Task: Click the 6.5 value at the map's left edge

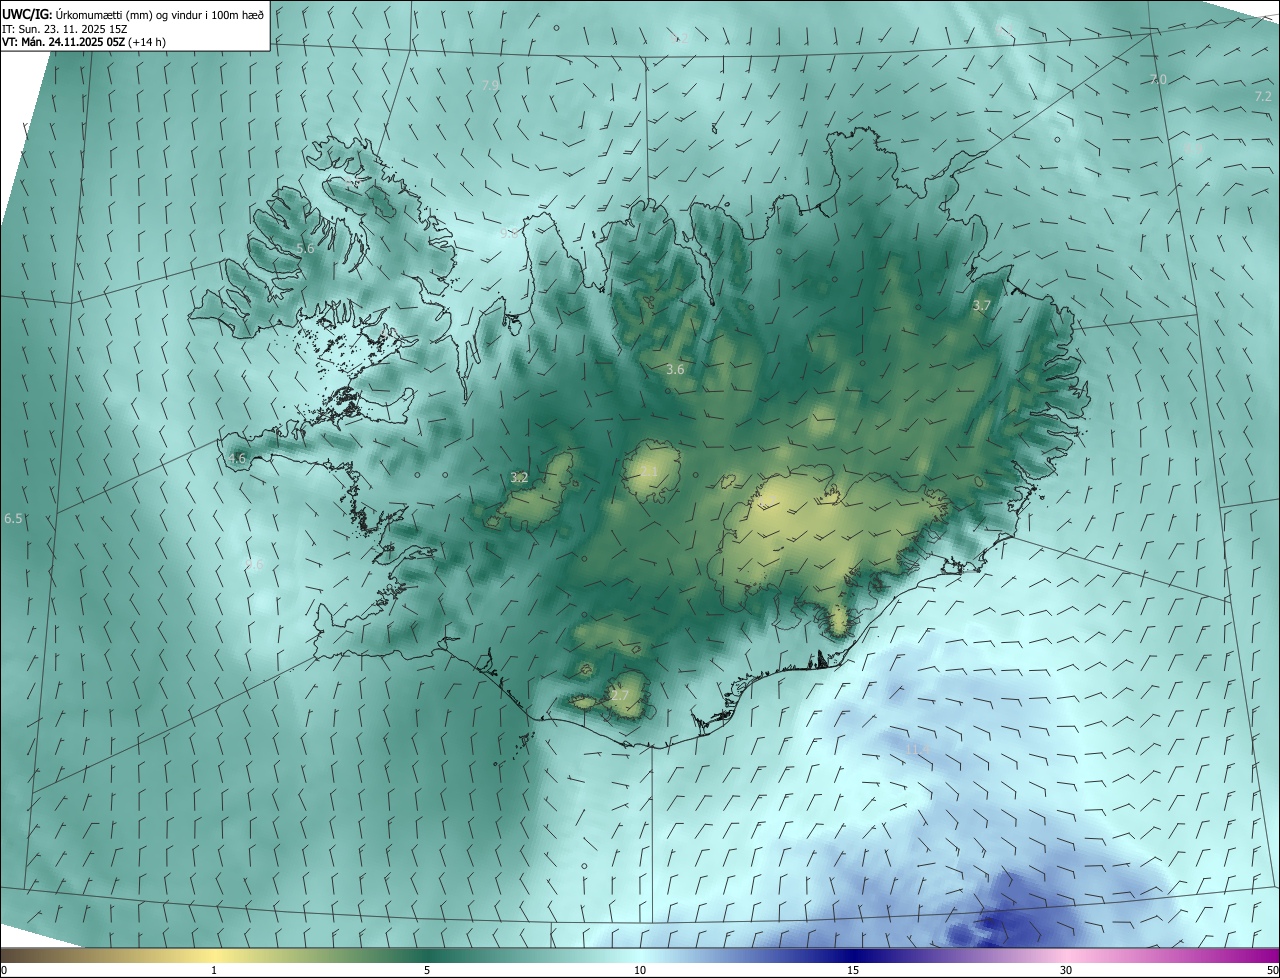Action: 13,518
